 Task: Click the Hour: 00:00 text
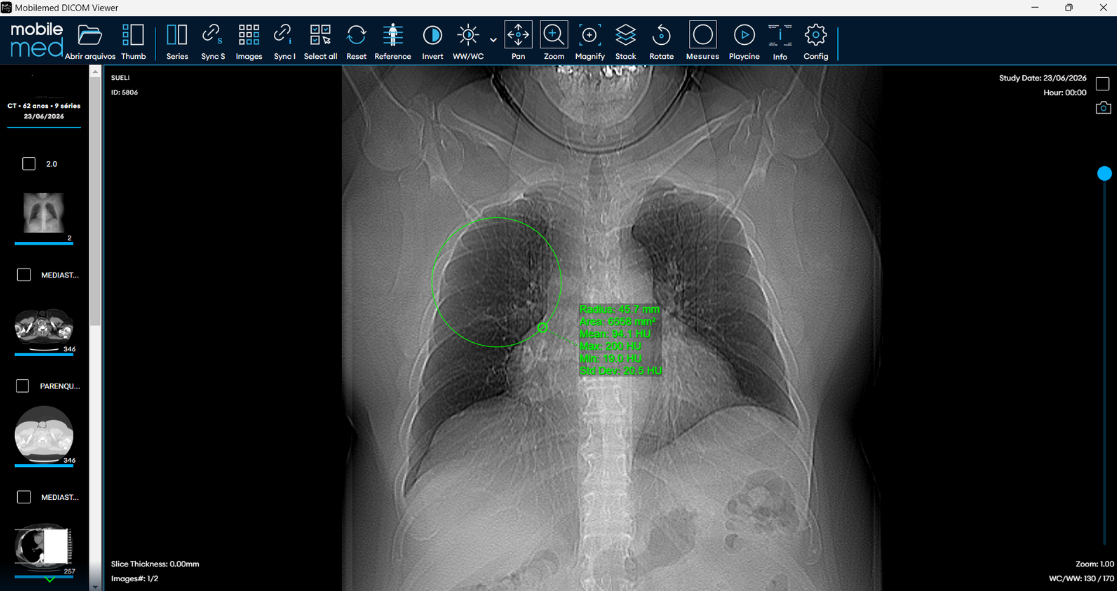(x=1065, y=93)
